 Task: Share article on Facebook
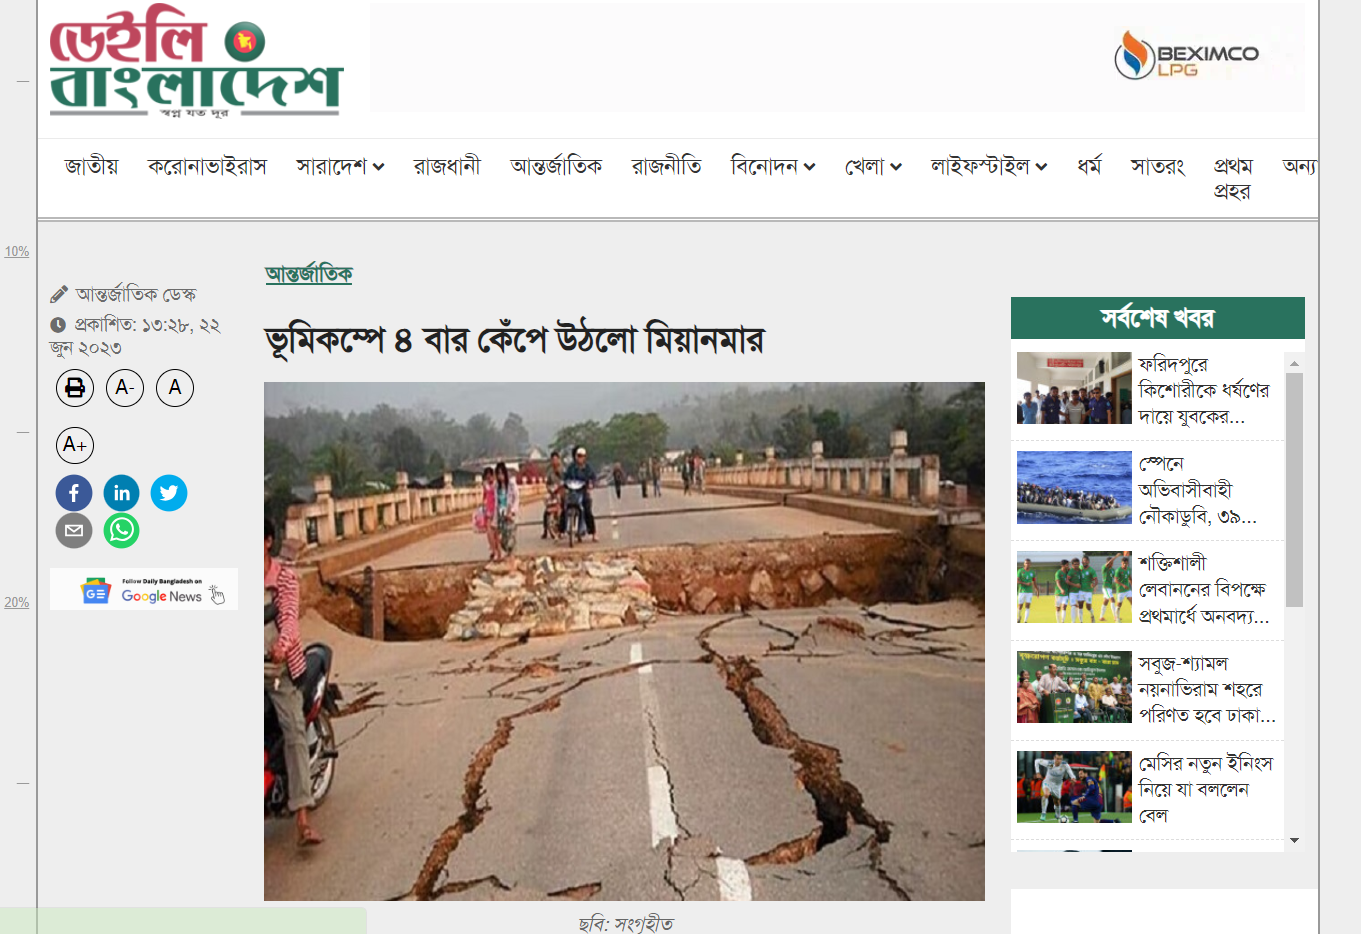point(74,493)
